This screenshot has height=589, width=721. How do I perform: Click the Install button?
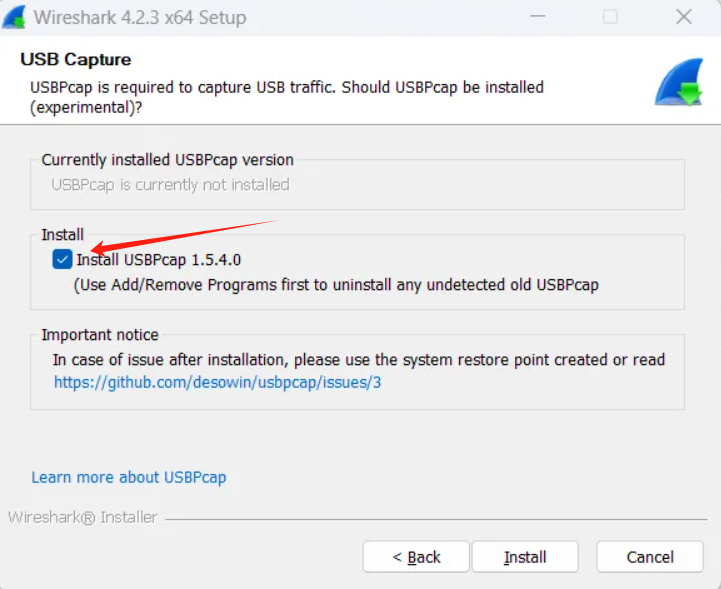(525, 557)
